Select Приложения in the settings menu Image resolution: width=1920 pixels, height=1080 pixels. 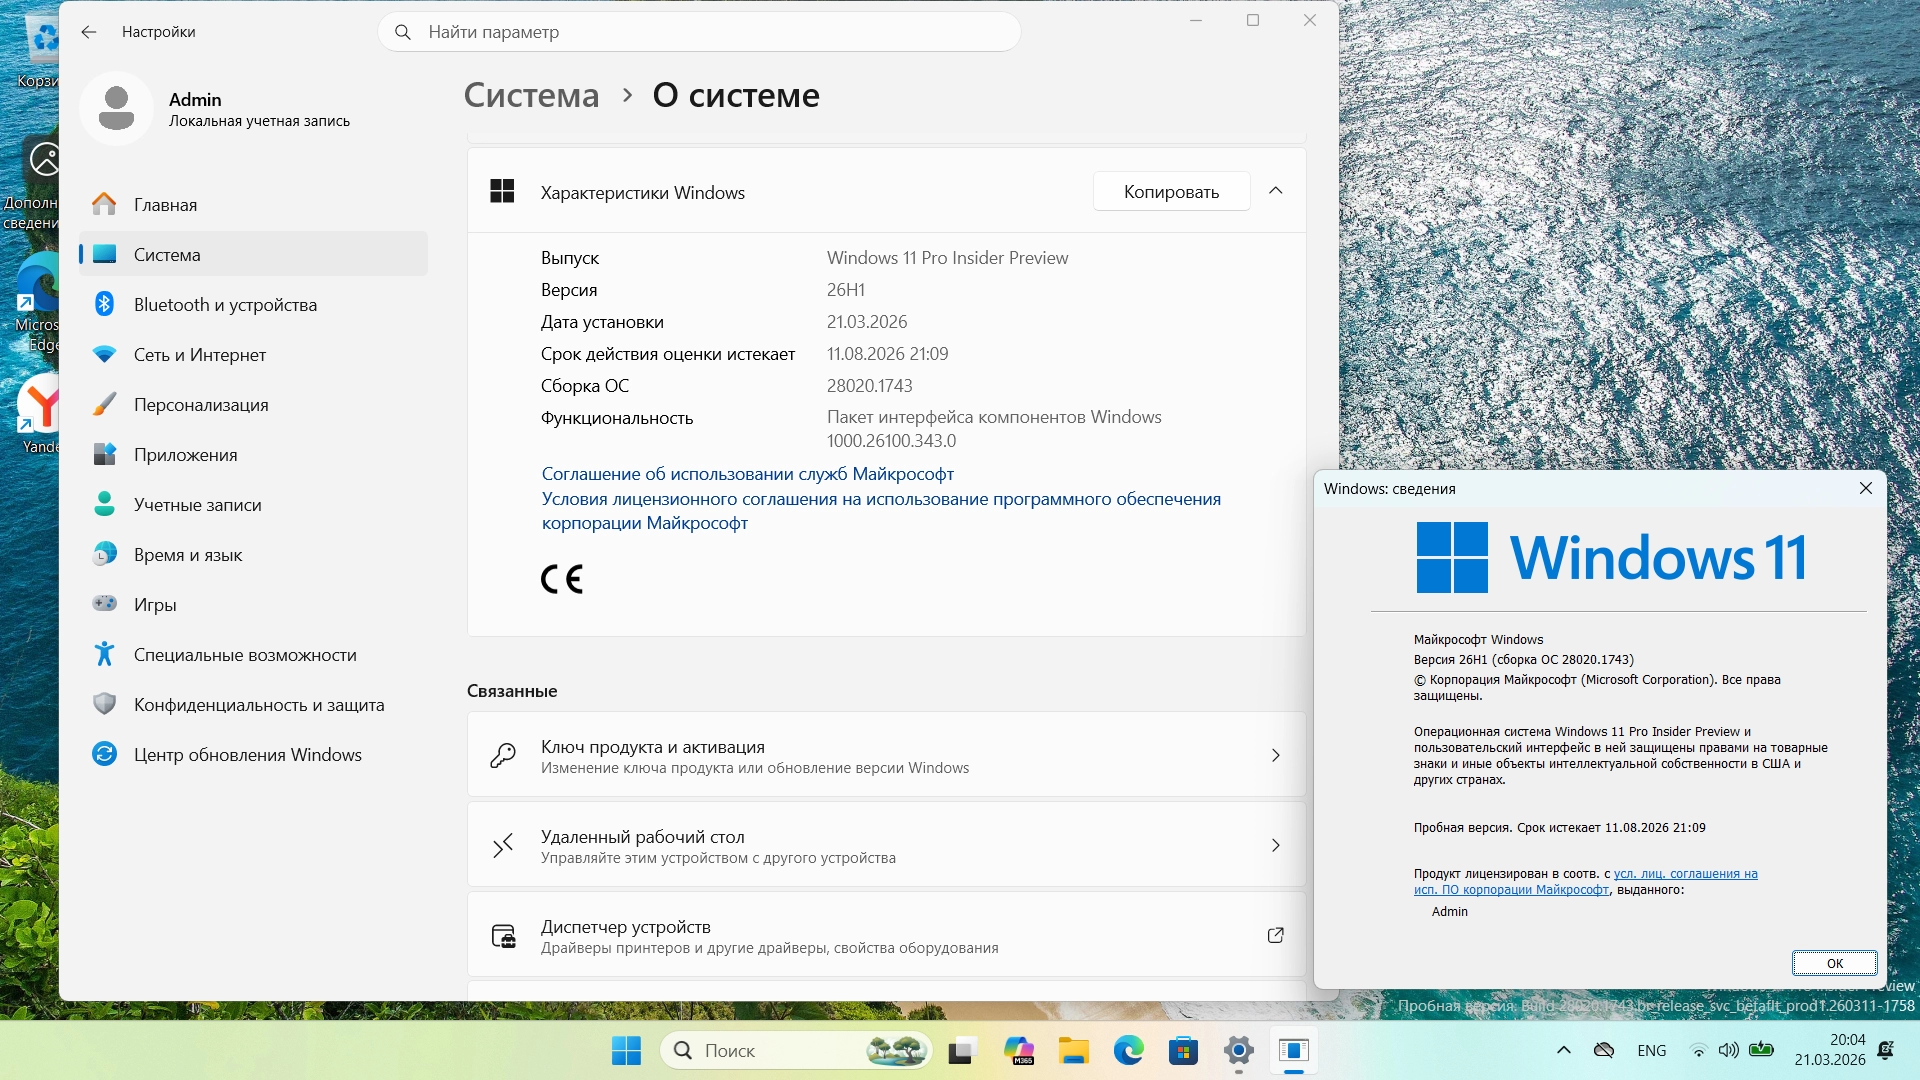click(185, 454)
